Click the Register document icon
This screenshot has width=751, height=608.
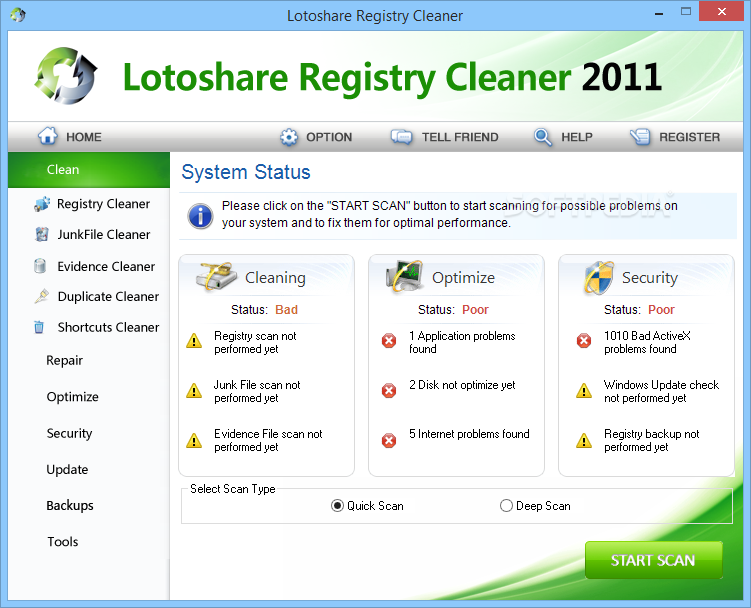(640, 137)
